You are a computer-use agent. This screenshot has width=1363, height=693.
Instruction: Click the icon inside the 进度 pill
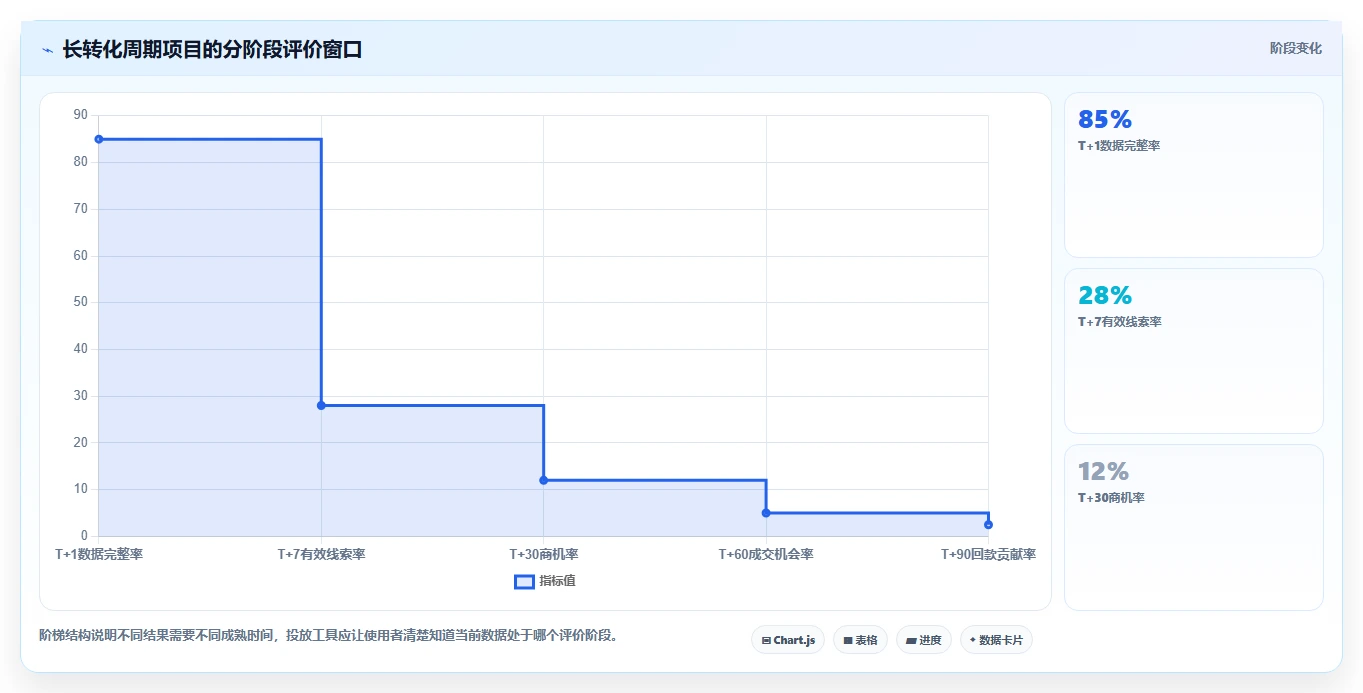click(x=911, y=640)
